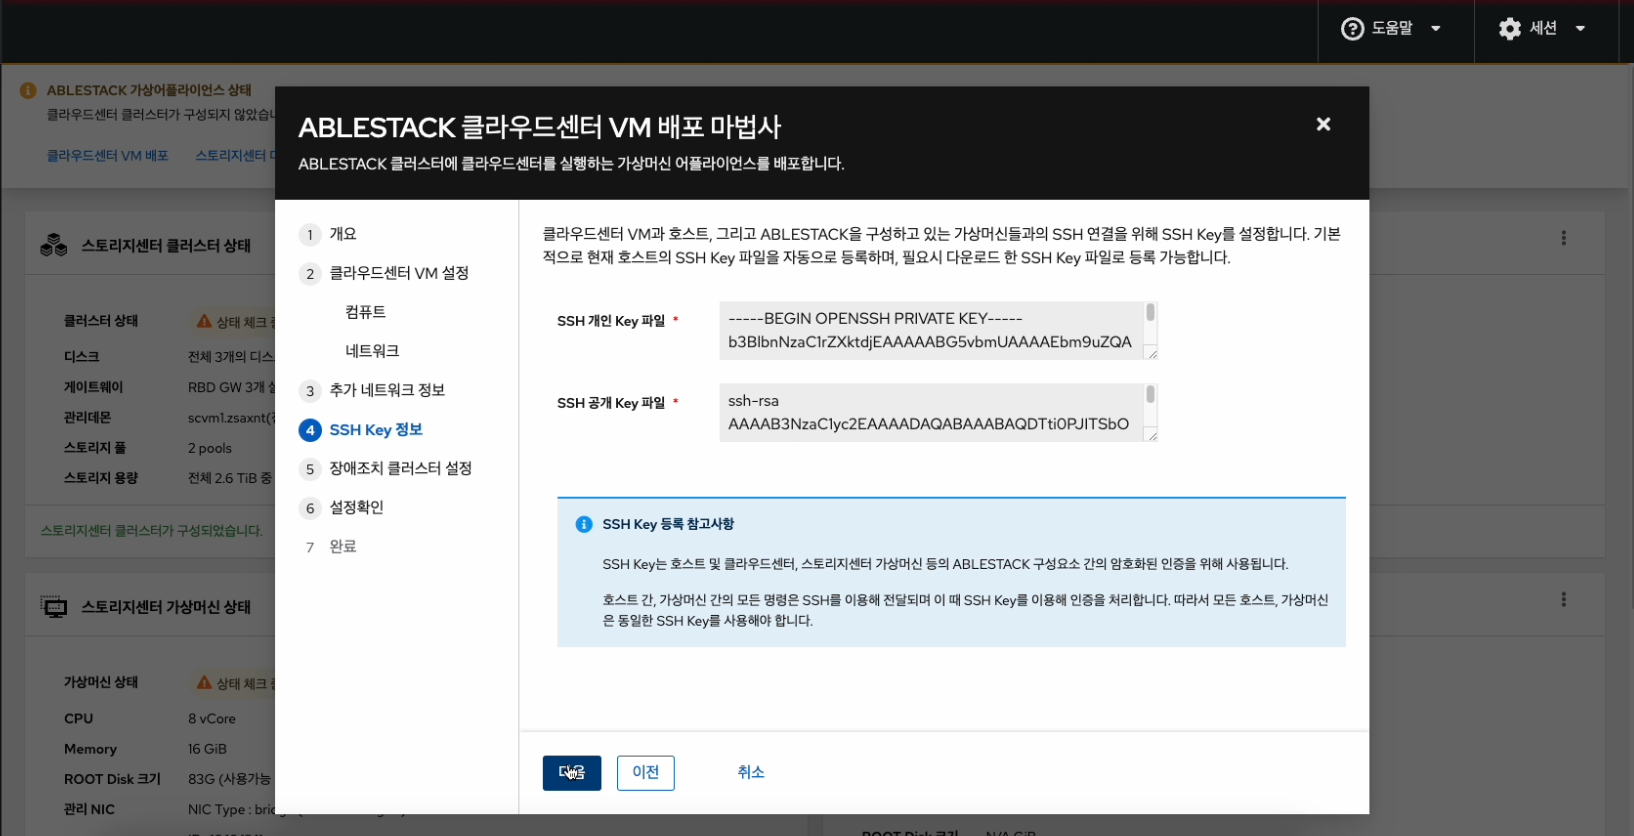
Task: Click the 'ROOT Disk 크기' row label
Action: tap(112, 779)
